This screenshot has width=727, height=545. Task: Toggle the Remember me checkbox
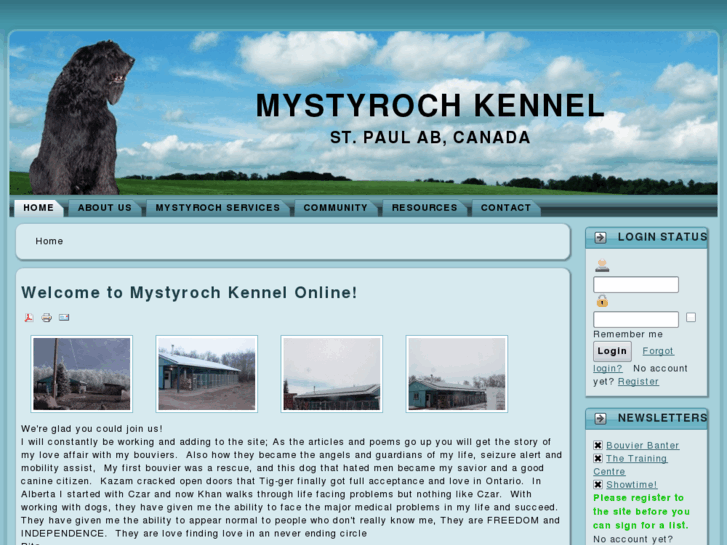click(x=691, y=317)
